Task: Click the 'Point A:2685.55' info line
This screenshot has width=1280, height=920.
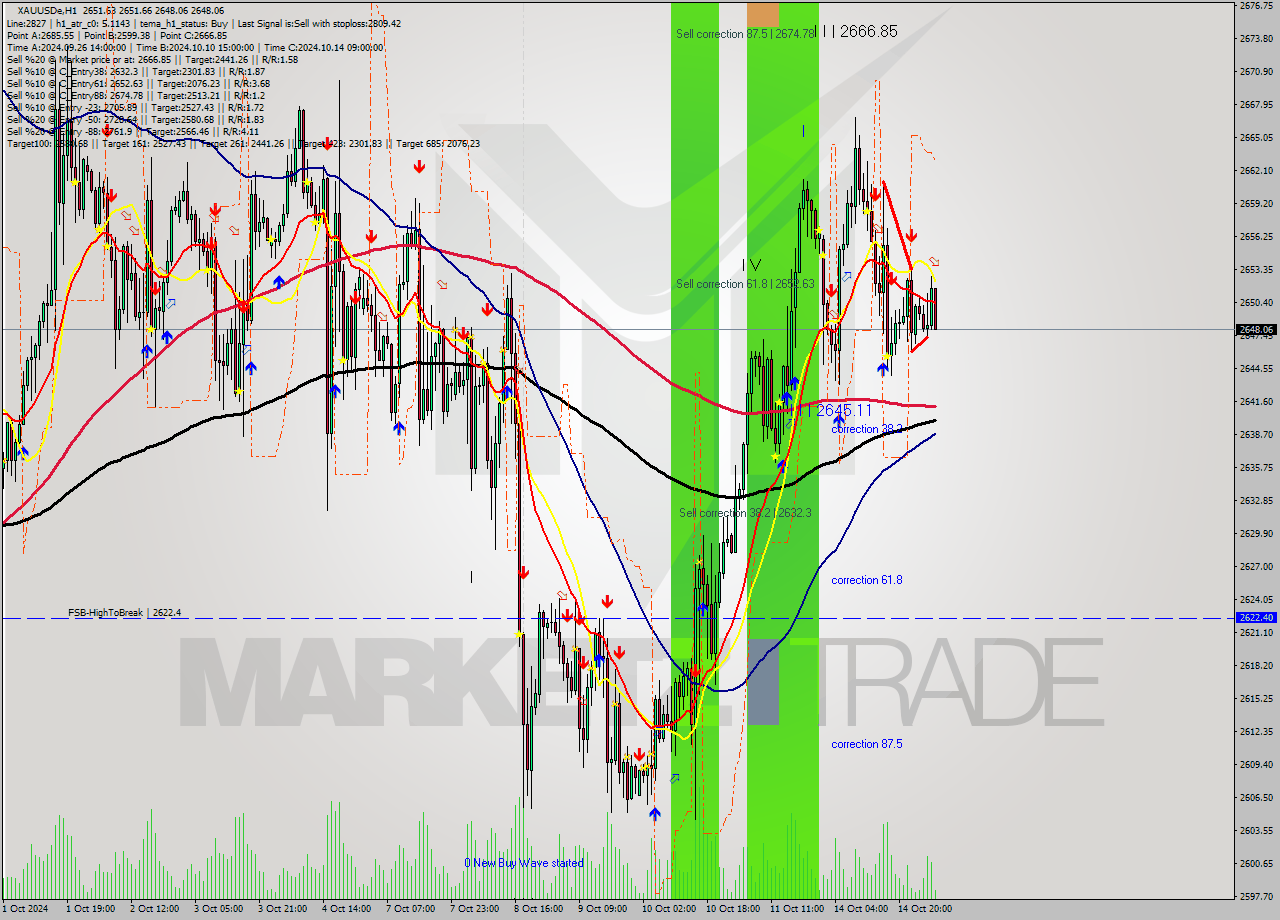Action: pyautogui.click(x=117, y=35)
